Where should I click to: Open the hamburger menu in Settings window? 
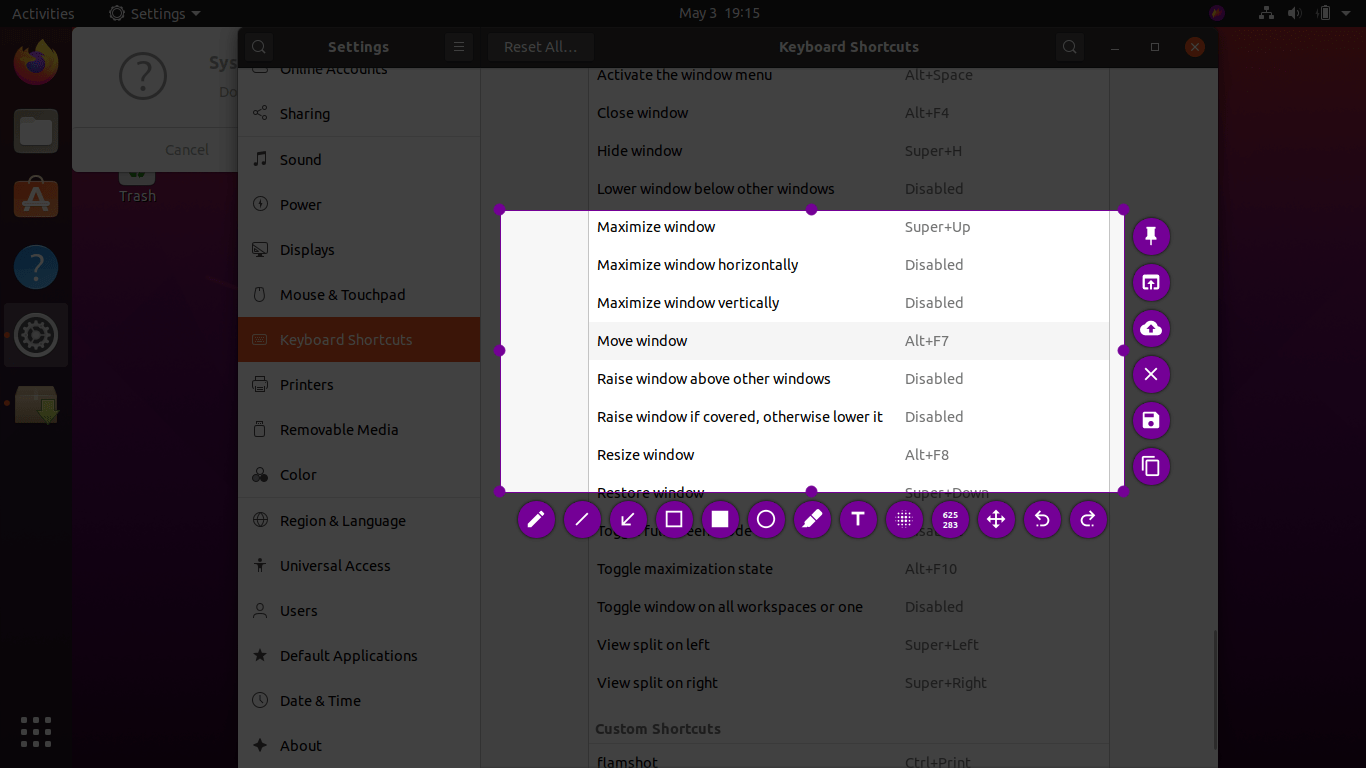click(x=458, y=46)
